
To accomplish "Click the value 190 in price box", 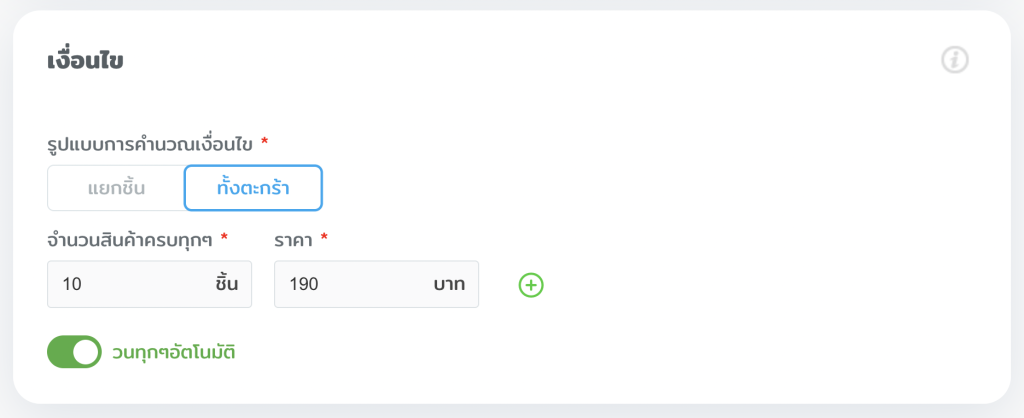I will click(x=303, y=284).
